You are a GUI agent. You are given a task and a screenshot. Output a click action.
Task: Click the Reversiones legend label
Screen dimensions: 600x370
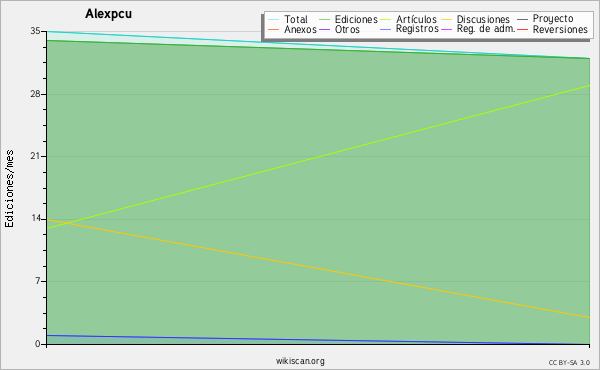[560, 29]
